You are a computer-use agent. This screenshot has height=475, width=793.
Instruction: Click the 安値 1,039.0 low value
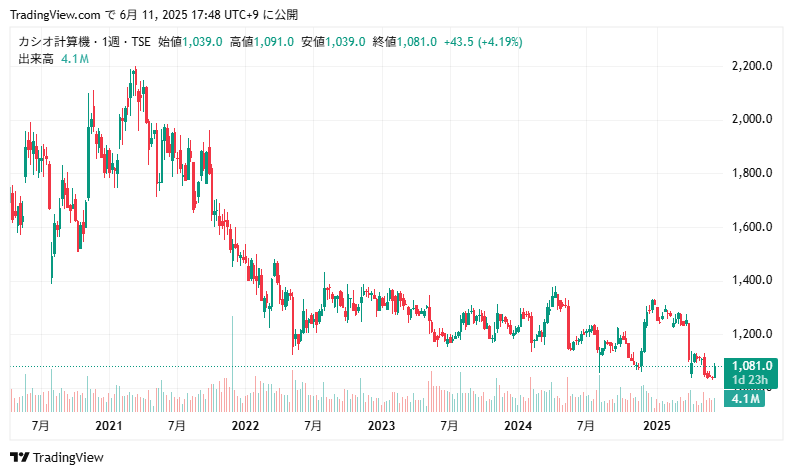click(333, 41)
